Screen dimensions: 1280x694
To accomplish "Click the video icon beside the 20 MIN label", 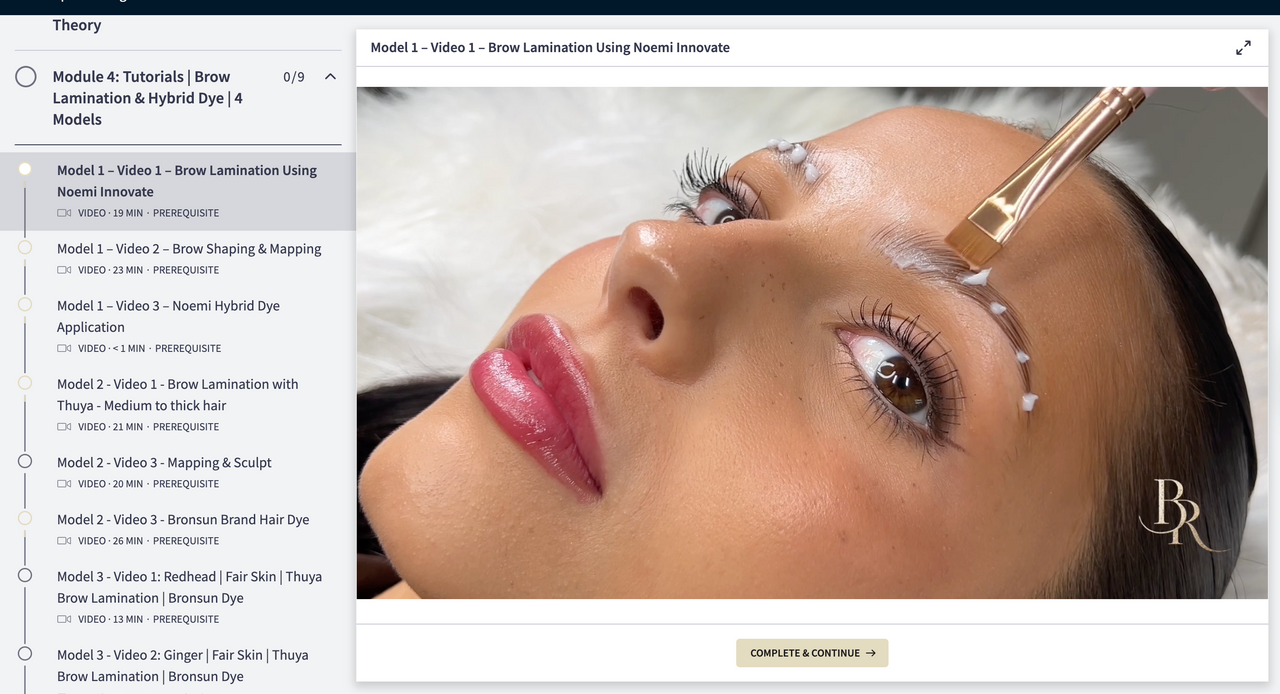I will tap(64, 484).
